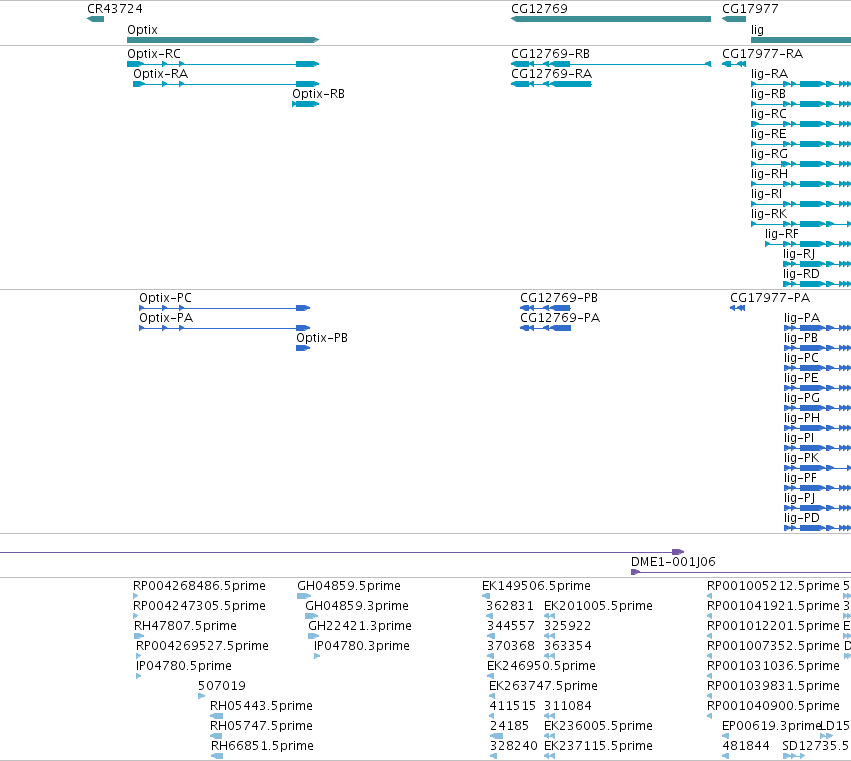Click protein lig-PE label
This screenshot has height=761, width=851.
[801, 378]
